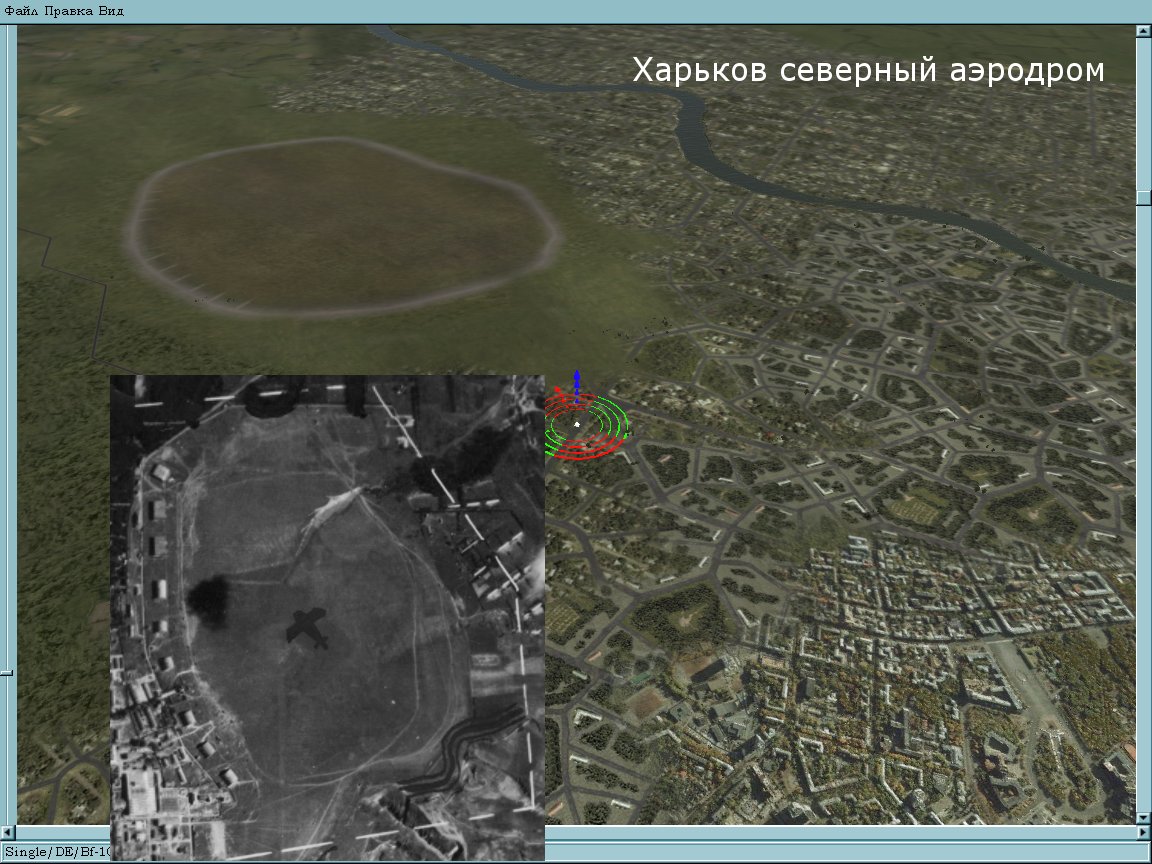
Task: Open the Вид menu
Action: point(111,11)
